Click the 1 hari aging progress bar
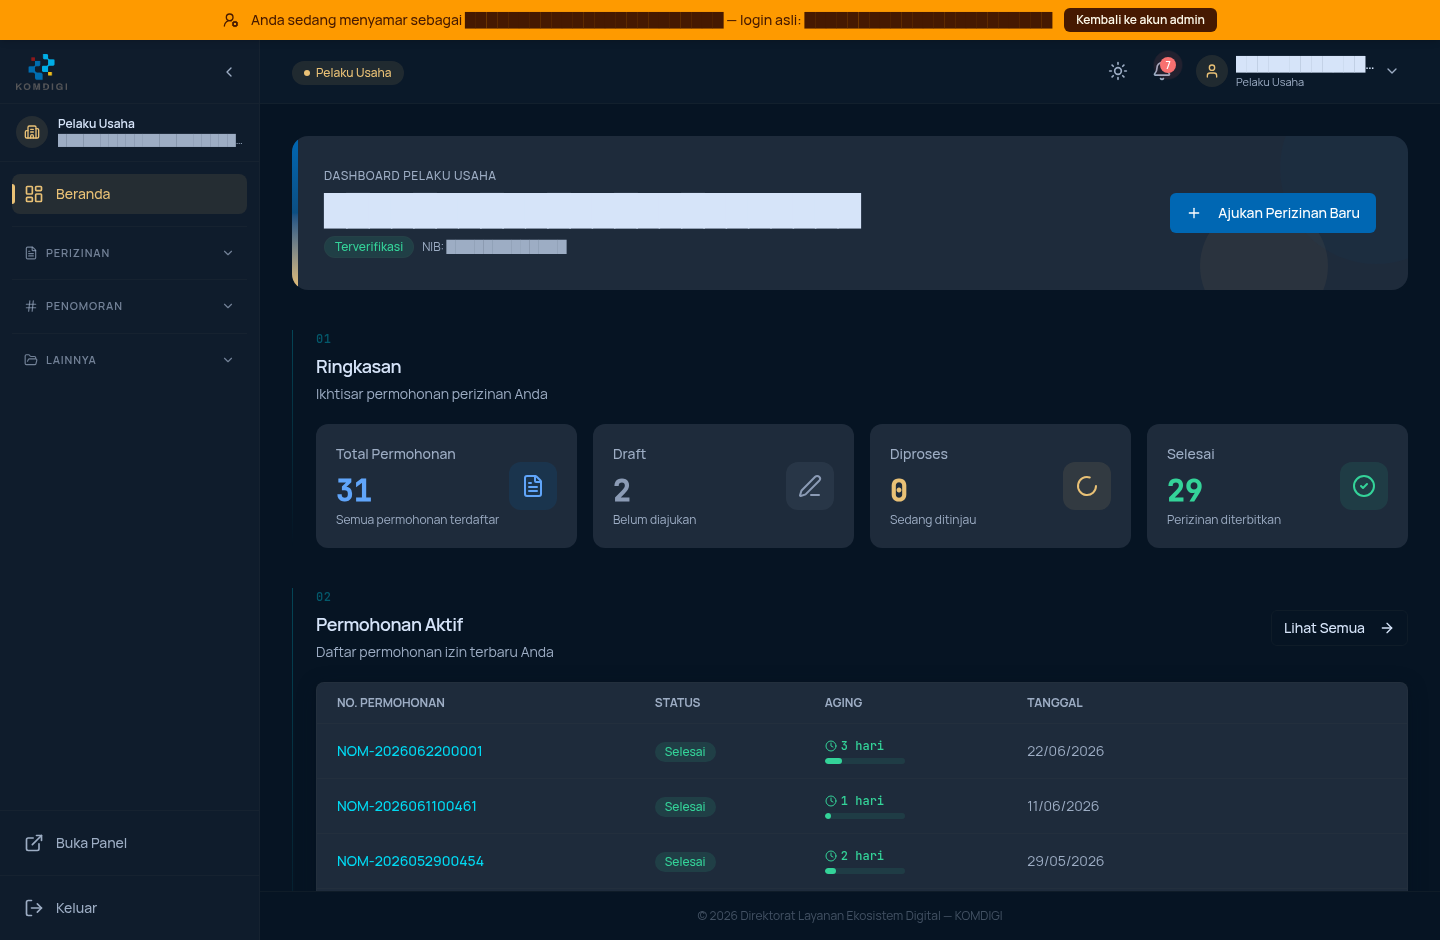 pos(865,816)
